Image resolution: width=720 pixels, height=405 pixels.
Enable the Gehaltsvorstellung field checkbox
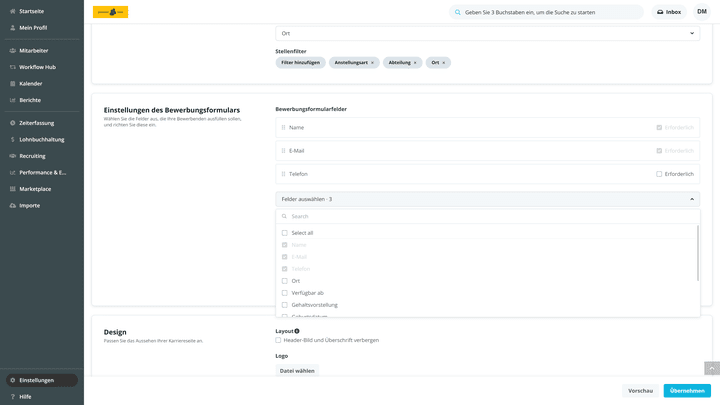(x=284, y=305)
